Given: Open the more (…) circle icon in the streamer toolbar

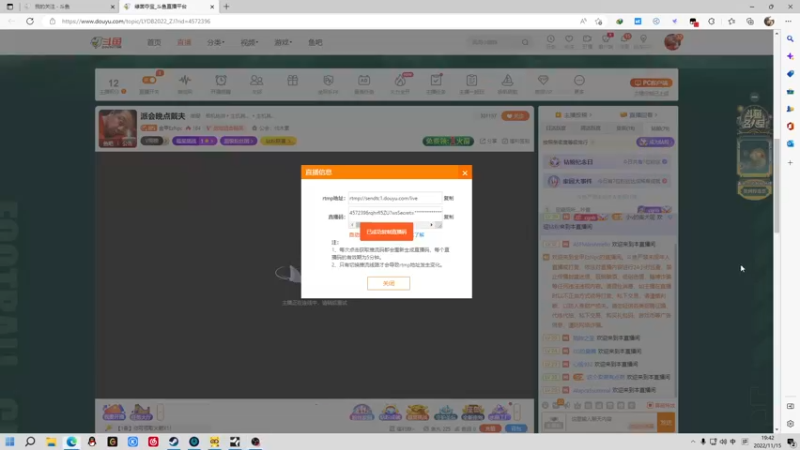Looking at the screenshot, I should pyautogui.click(x=579, y=80).
